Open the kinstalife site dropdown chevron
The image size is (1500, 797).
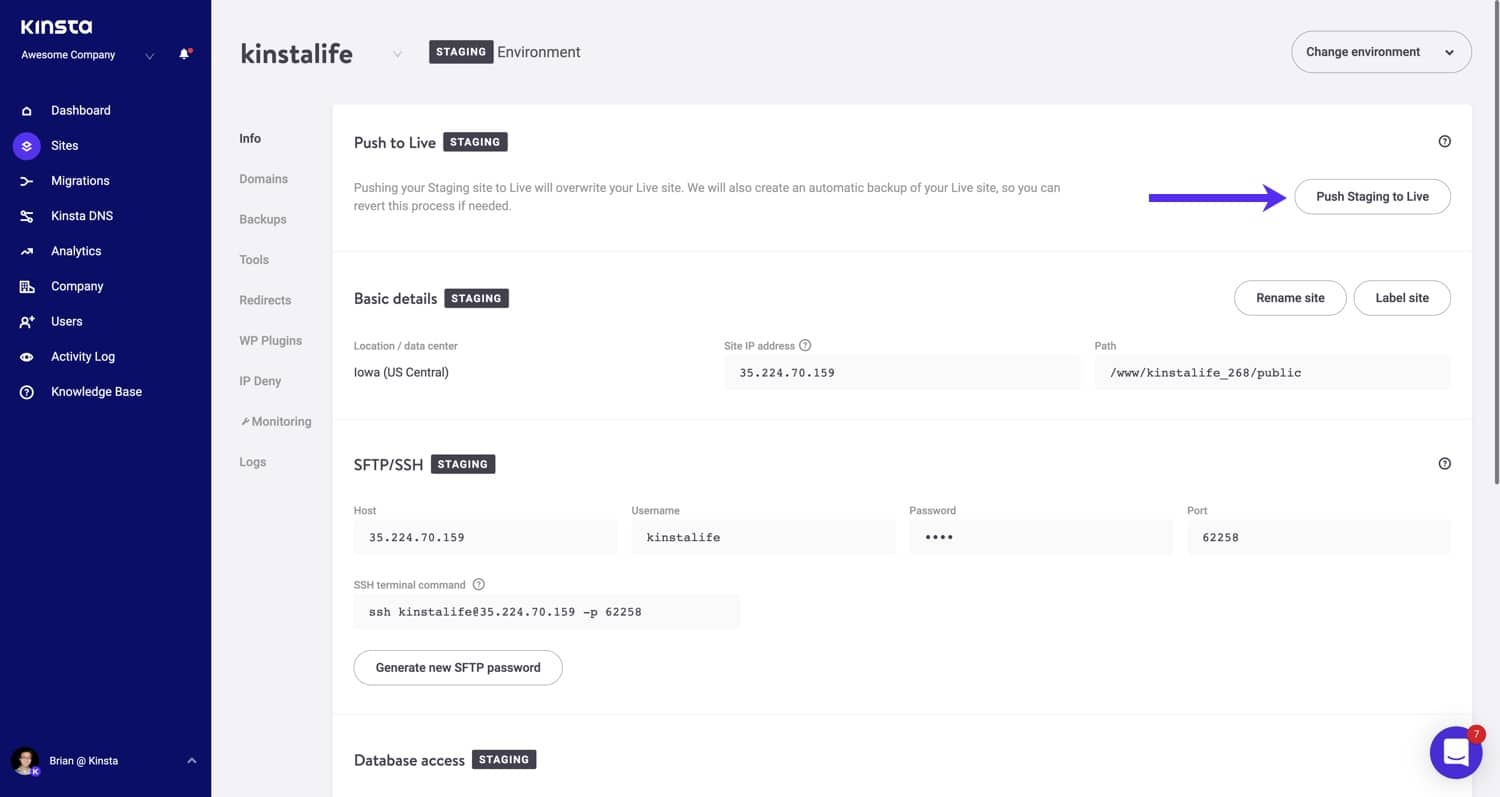397,54
